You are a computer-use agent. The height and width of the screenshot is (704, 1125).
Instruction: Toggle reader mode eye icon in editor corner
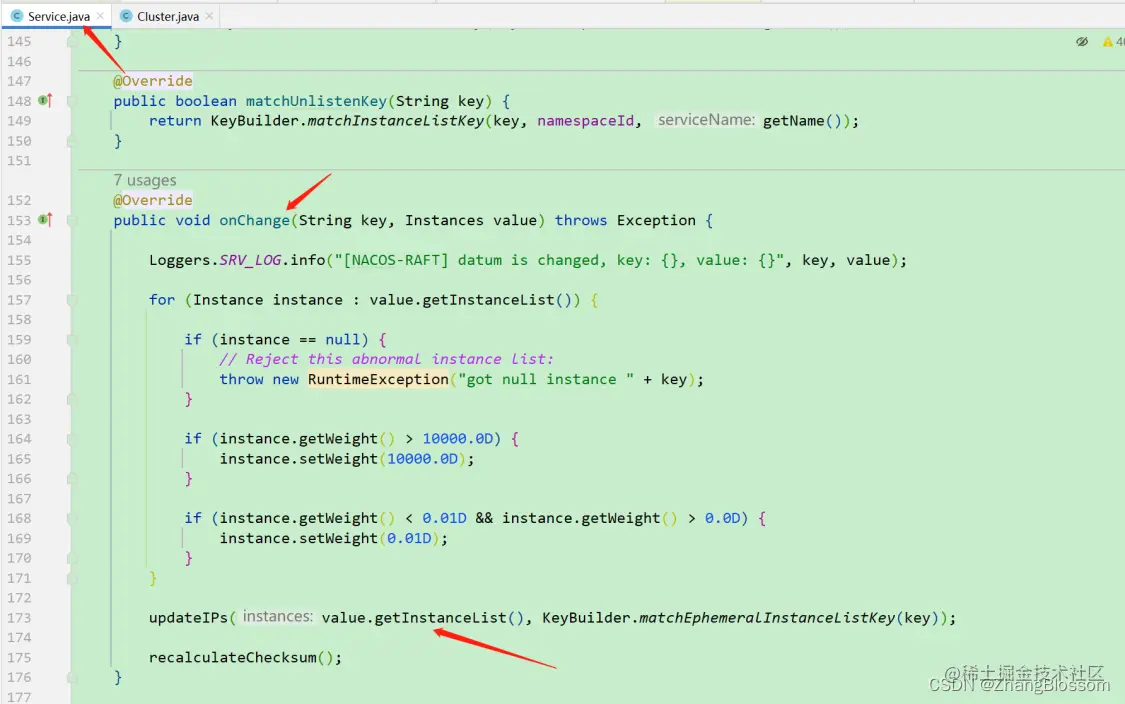point(1082,42)
